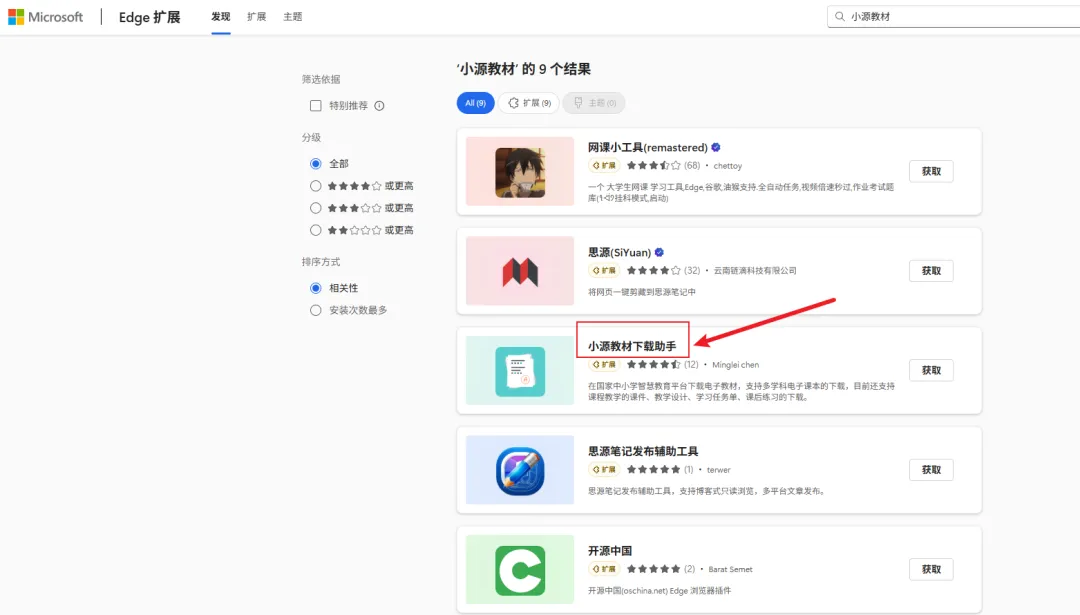Switch to the 主题 tab in header

point(293,17)
